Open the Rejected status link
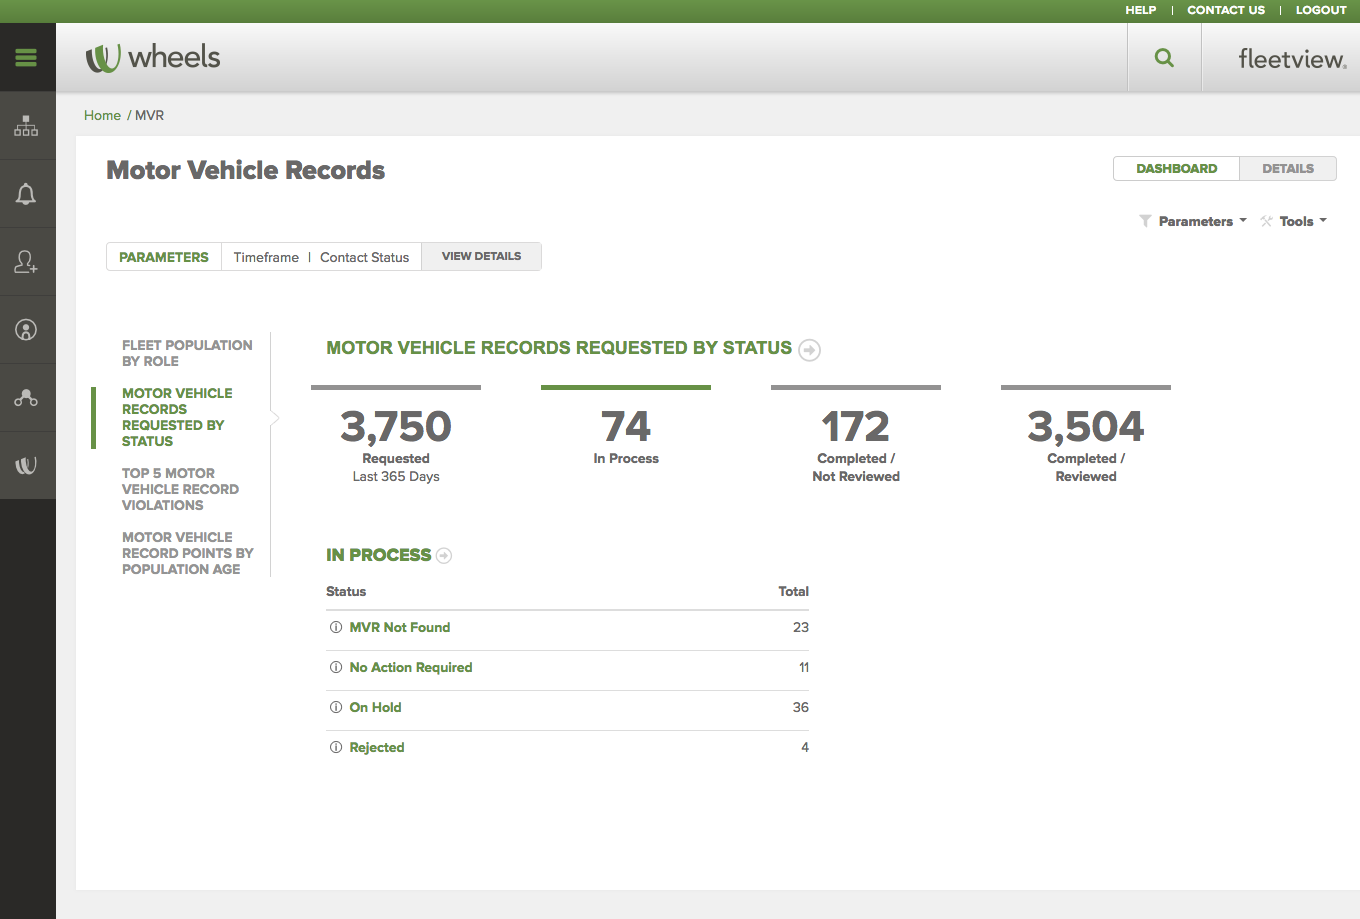 (x=377, y=747)
